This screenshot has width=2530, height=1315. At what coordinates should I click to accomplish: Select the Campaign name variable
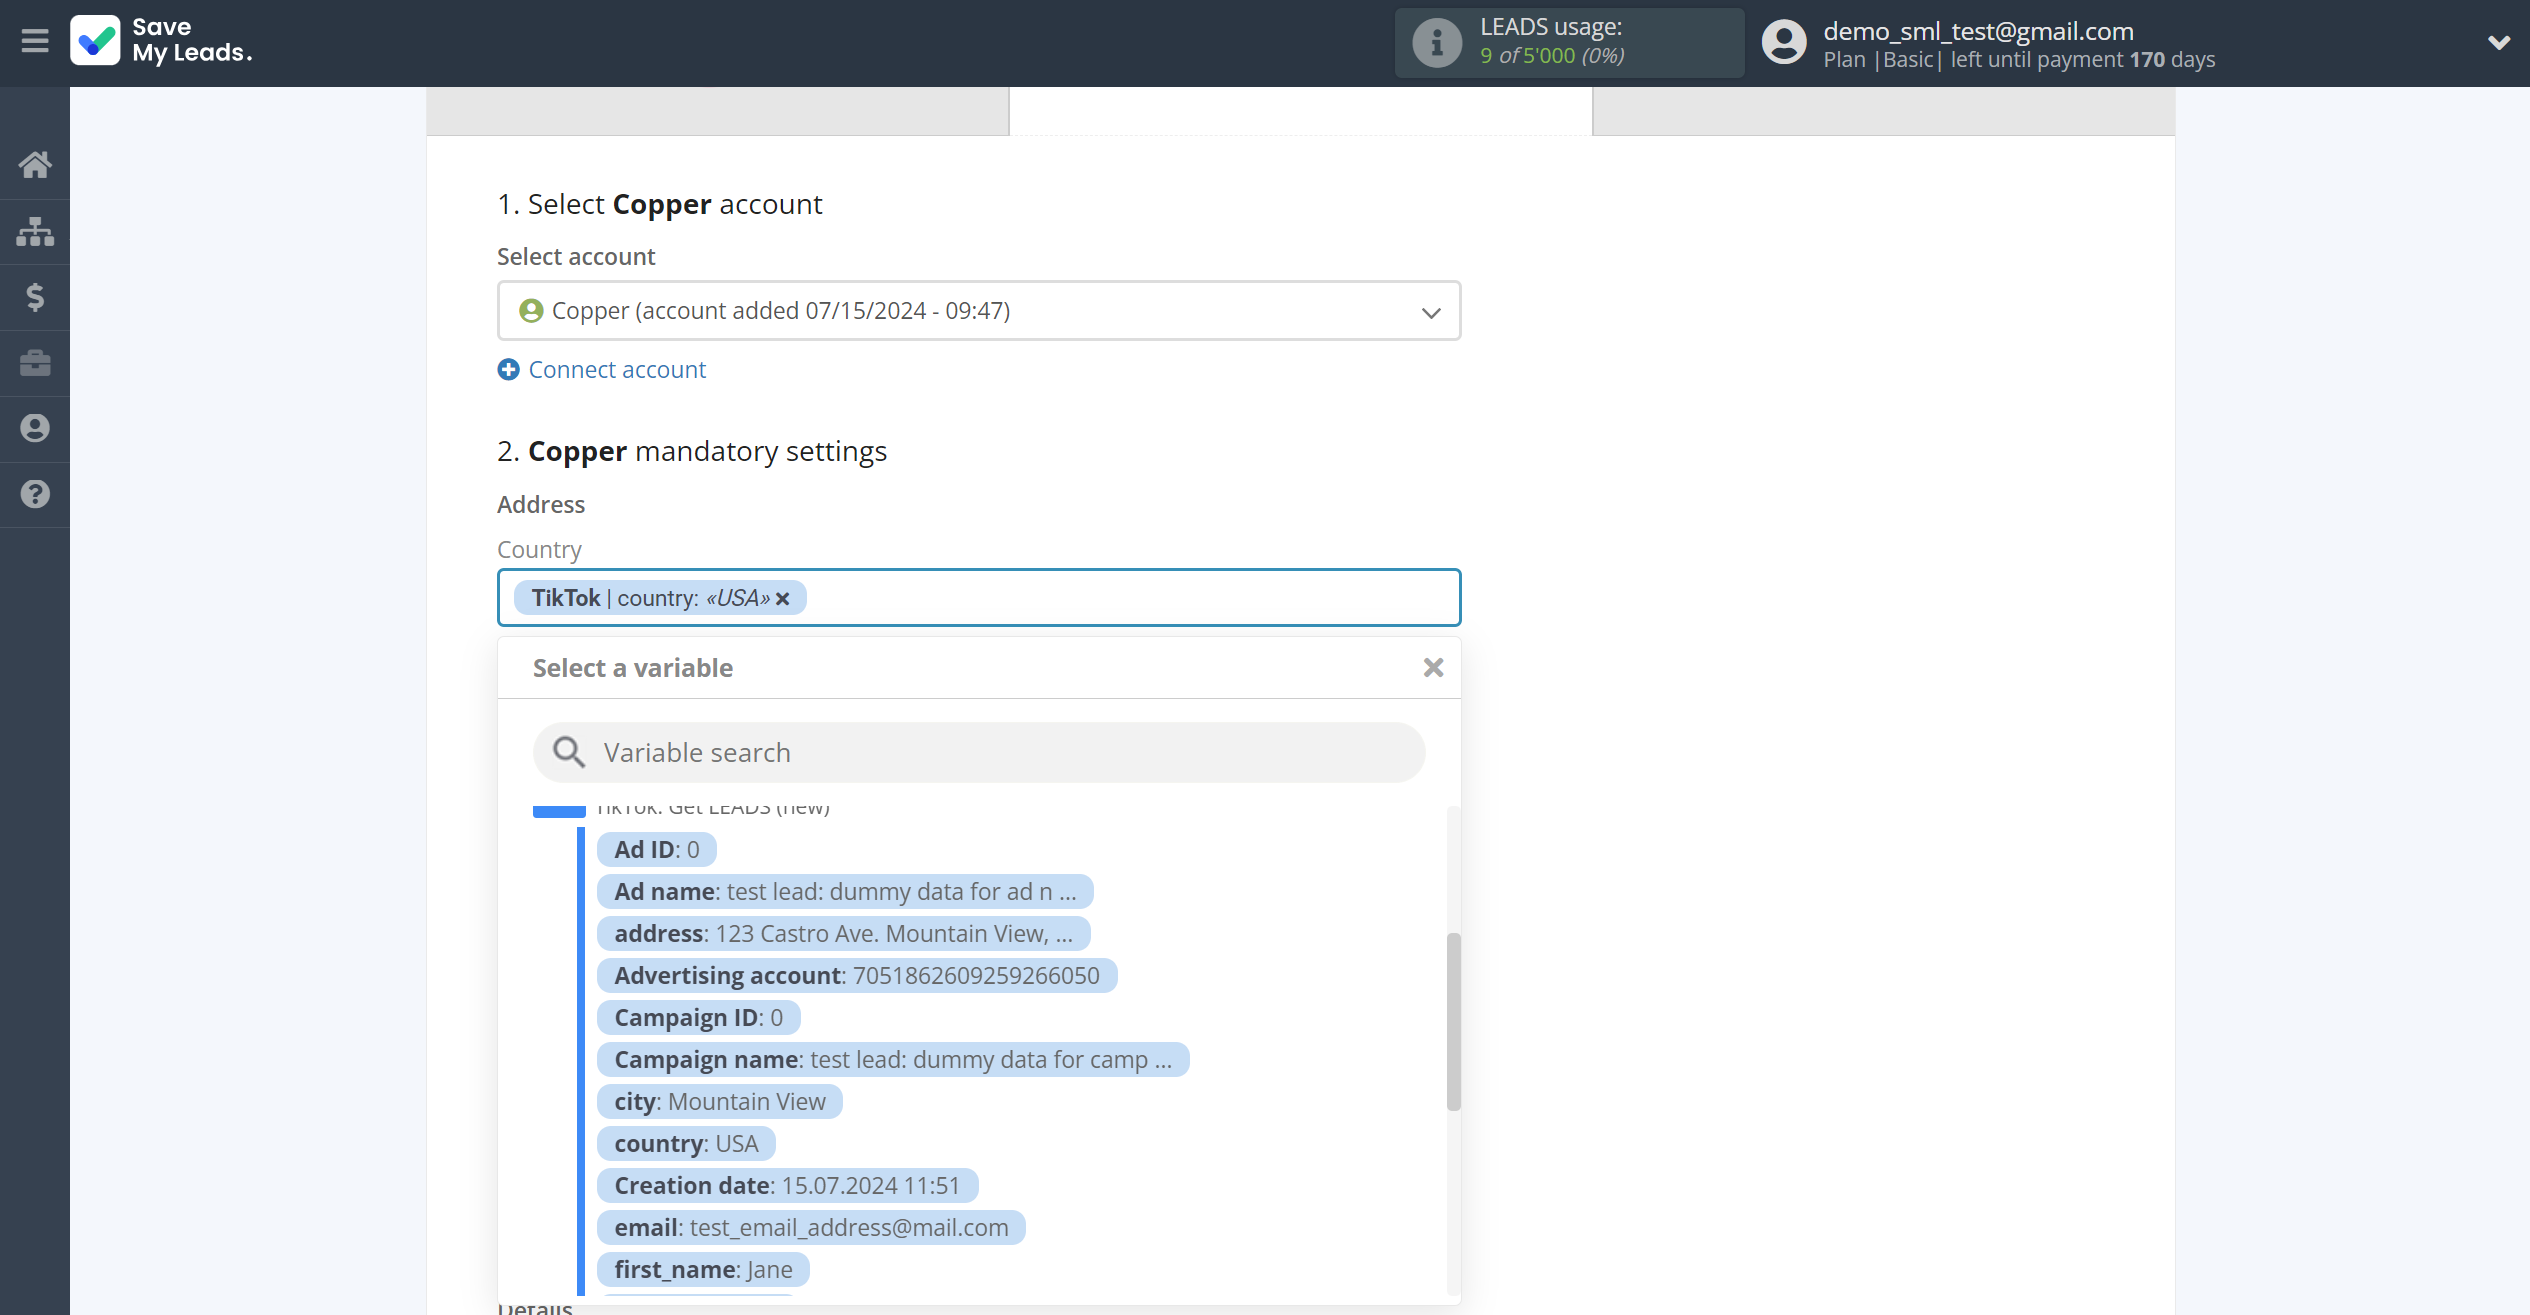[893, 1060]
